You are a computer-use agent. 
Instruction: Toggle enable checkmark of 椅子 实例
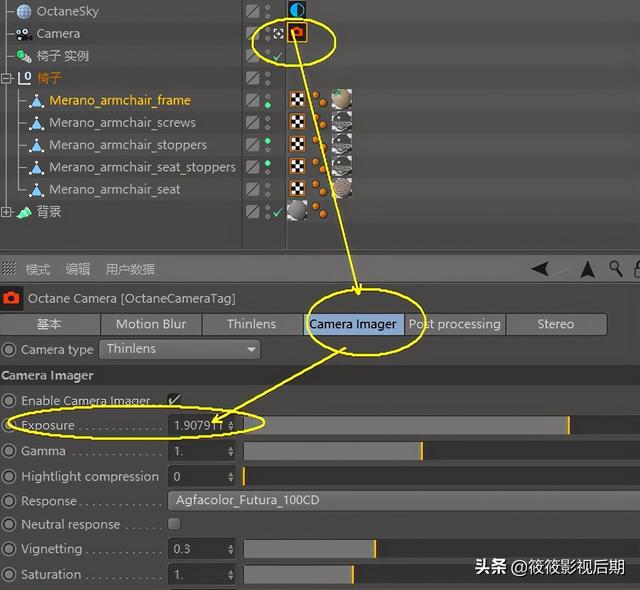(278, 57)
